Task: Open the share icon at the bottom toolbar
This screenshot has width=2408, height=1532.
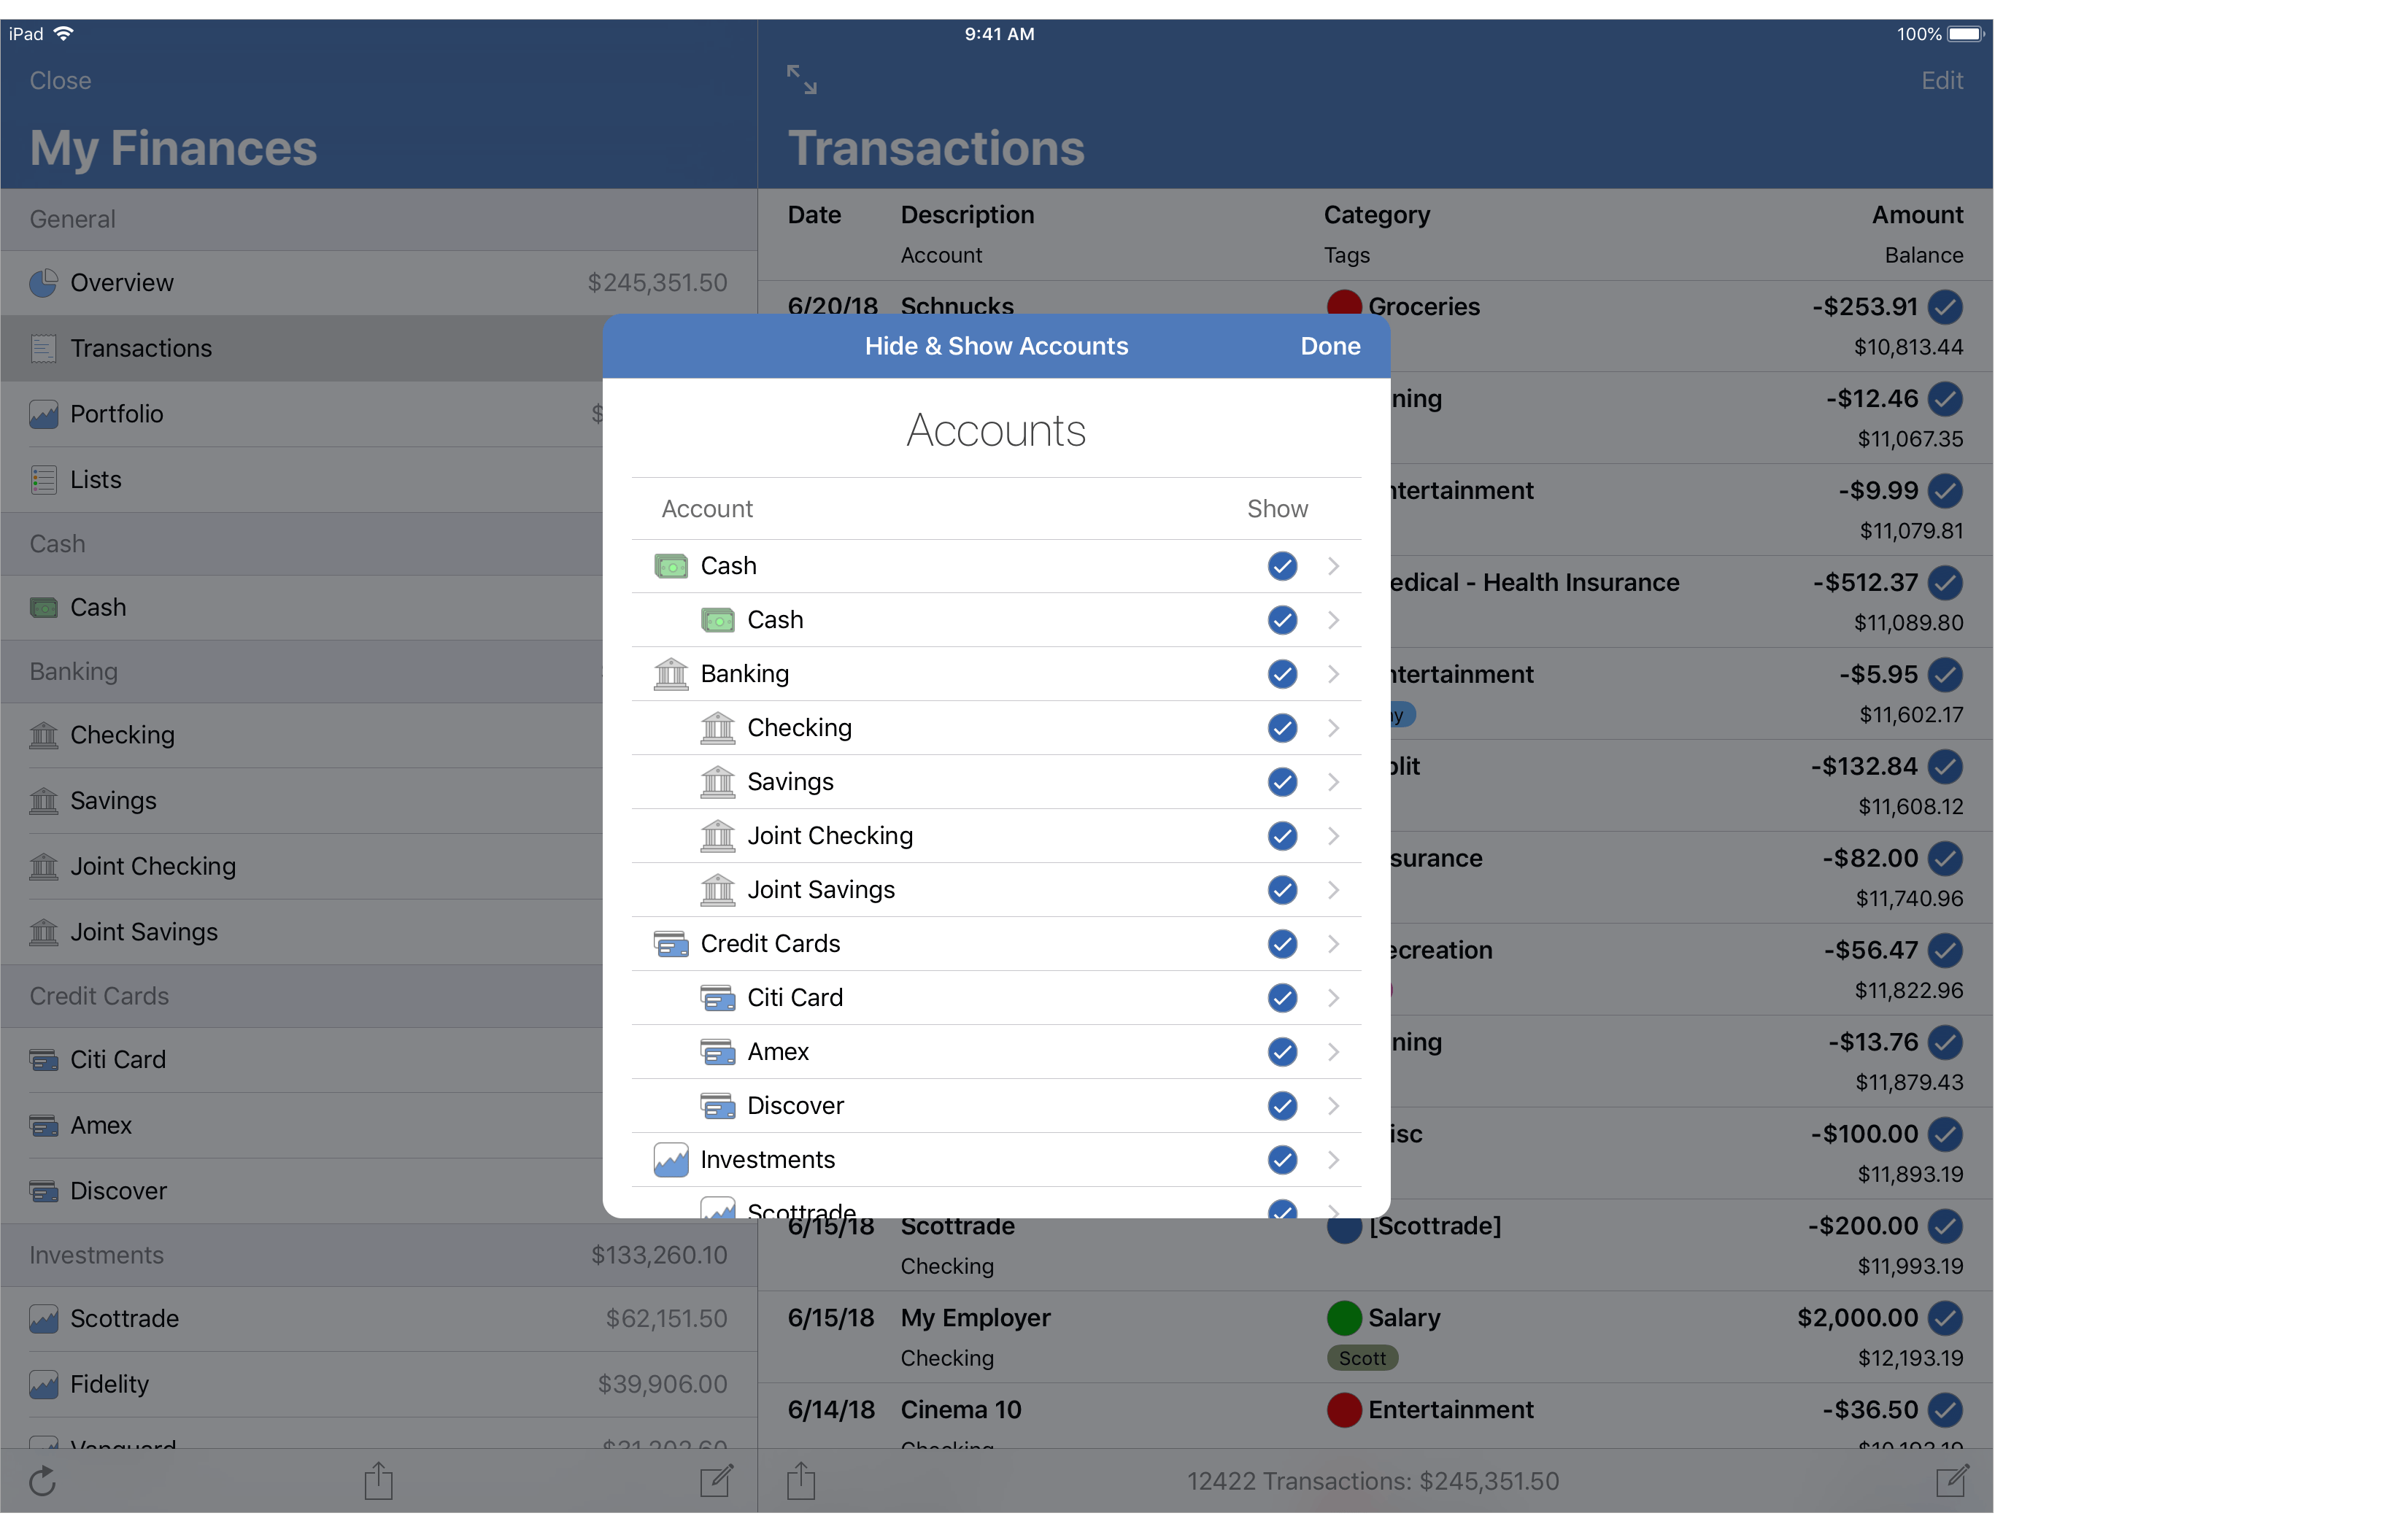Action: point(378,1481)
